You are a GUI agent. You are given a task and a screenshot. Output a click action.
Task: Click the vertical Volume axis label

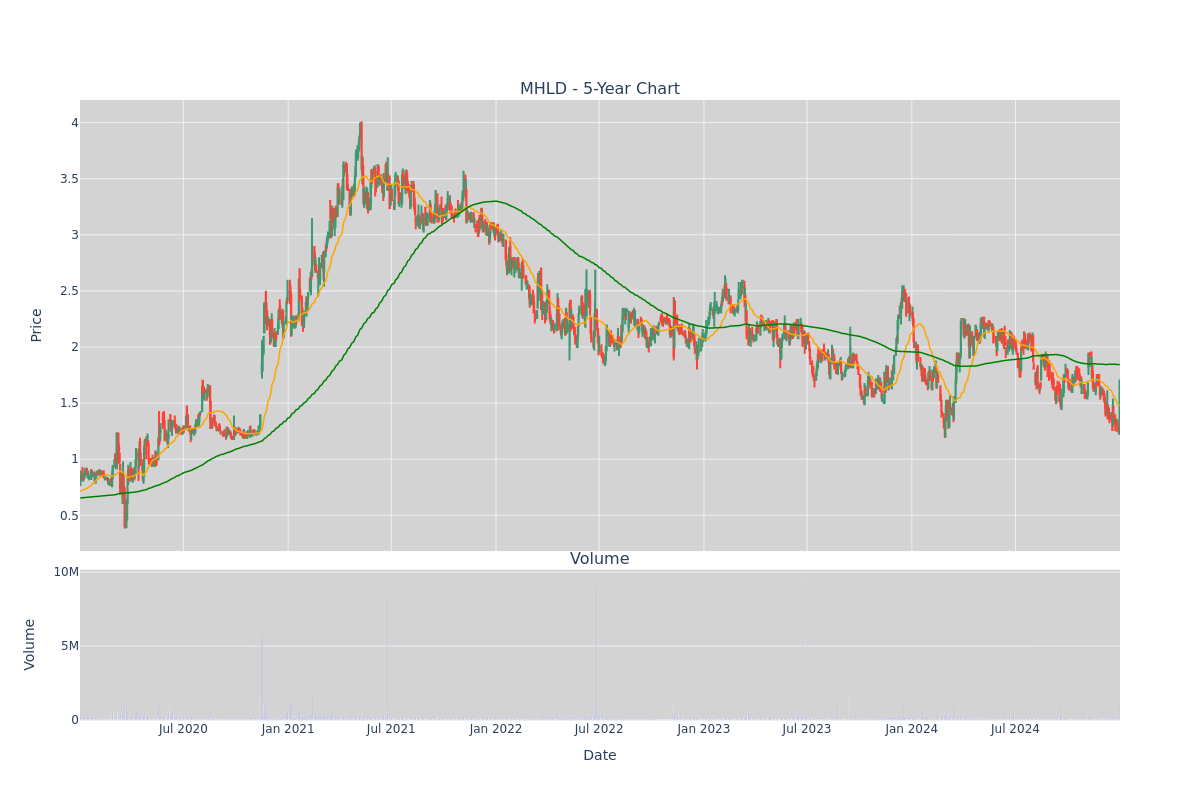(x=30, y=644)
